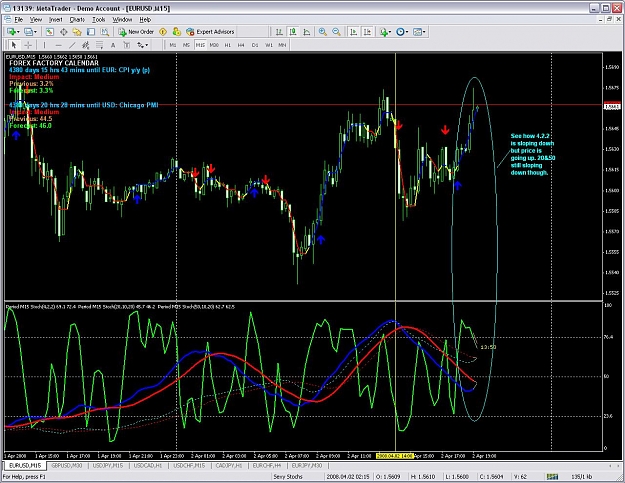Open the Market Watch window icon
Screen dimensions: 625x483
coord(50,32)
